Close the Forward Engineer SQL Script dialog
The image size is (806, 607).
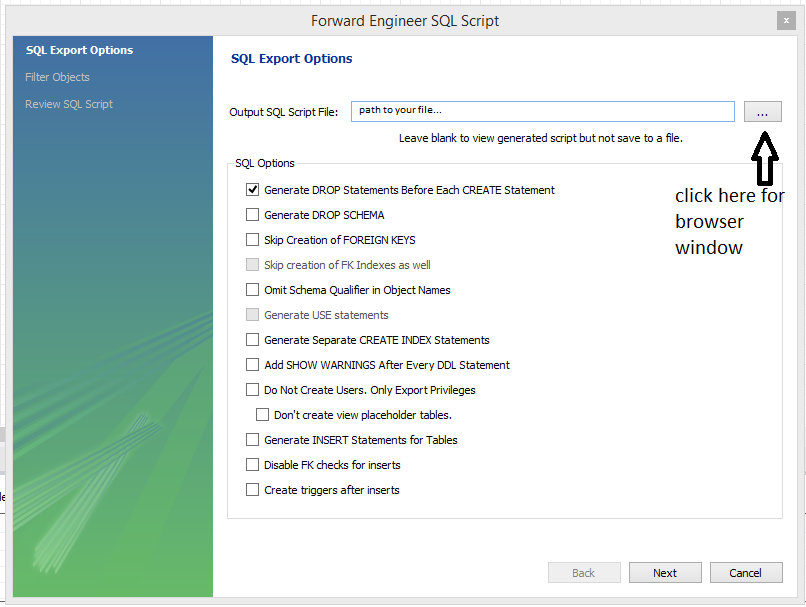786,21
